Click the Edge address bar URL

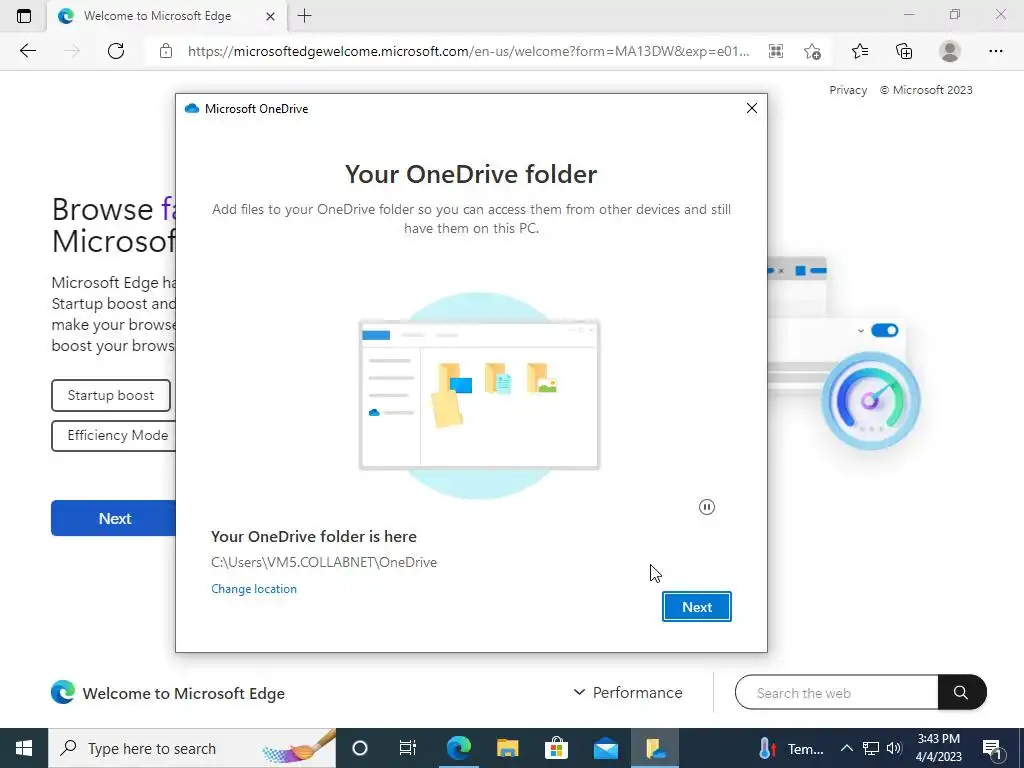coord(468,51)
